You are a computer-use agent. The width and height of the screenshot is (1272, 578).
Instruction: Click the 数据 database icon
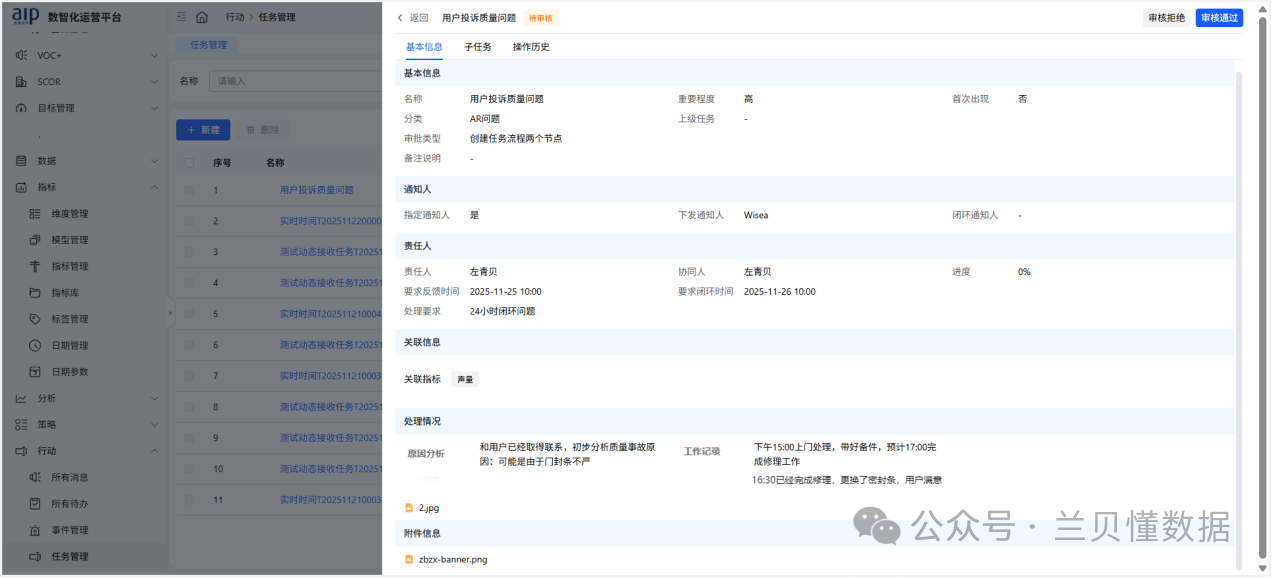21,161
